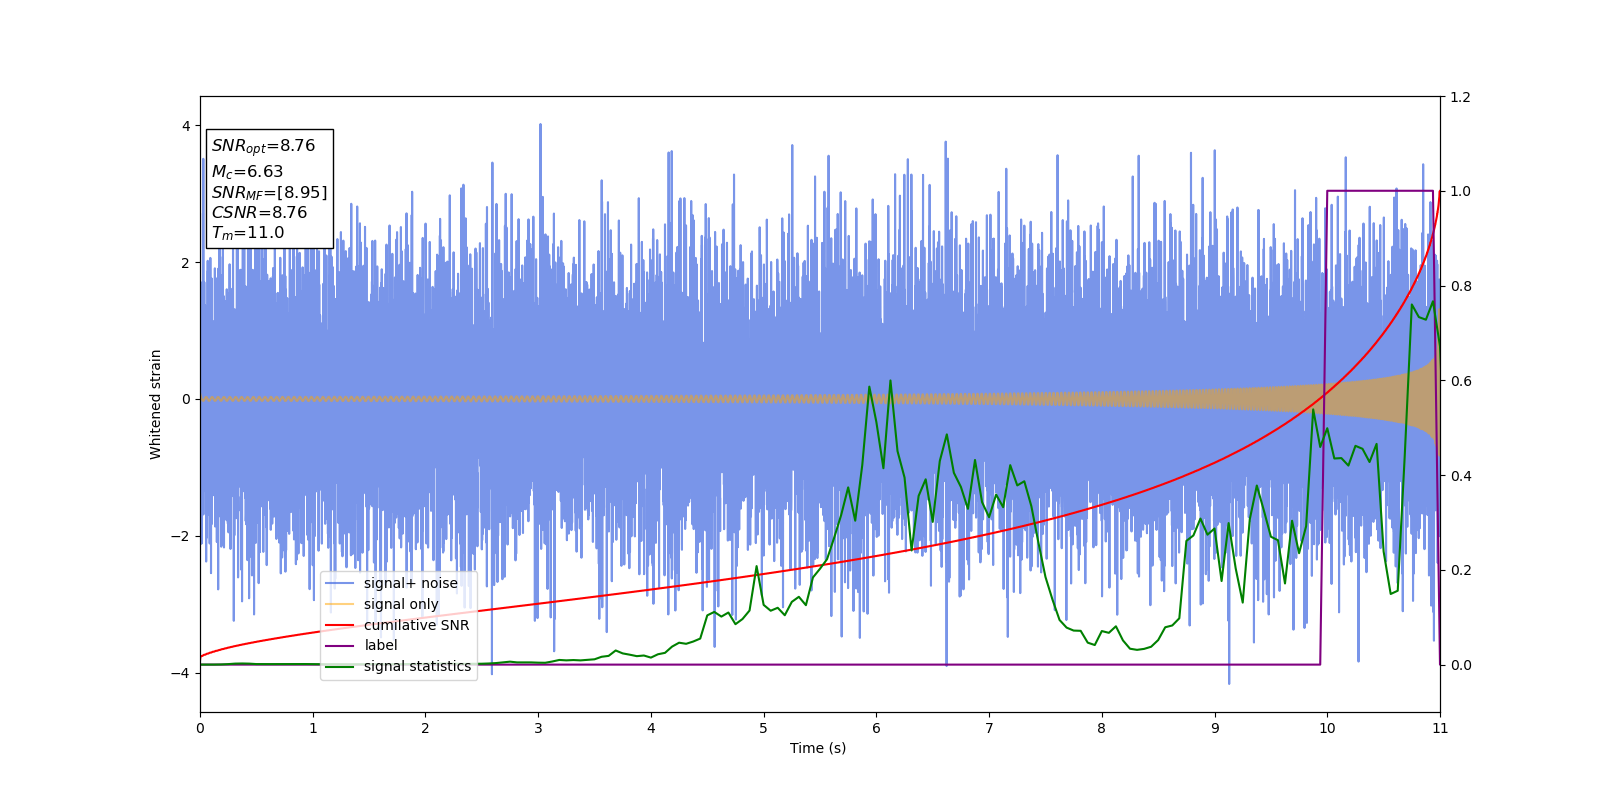Click the right-axis tick label 1.2
Viewport: 1600px width, 800px height.
1460,97
